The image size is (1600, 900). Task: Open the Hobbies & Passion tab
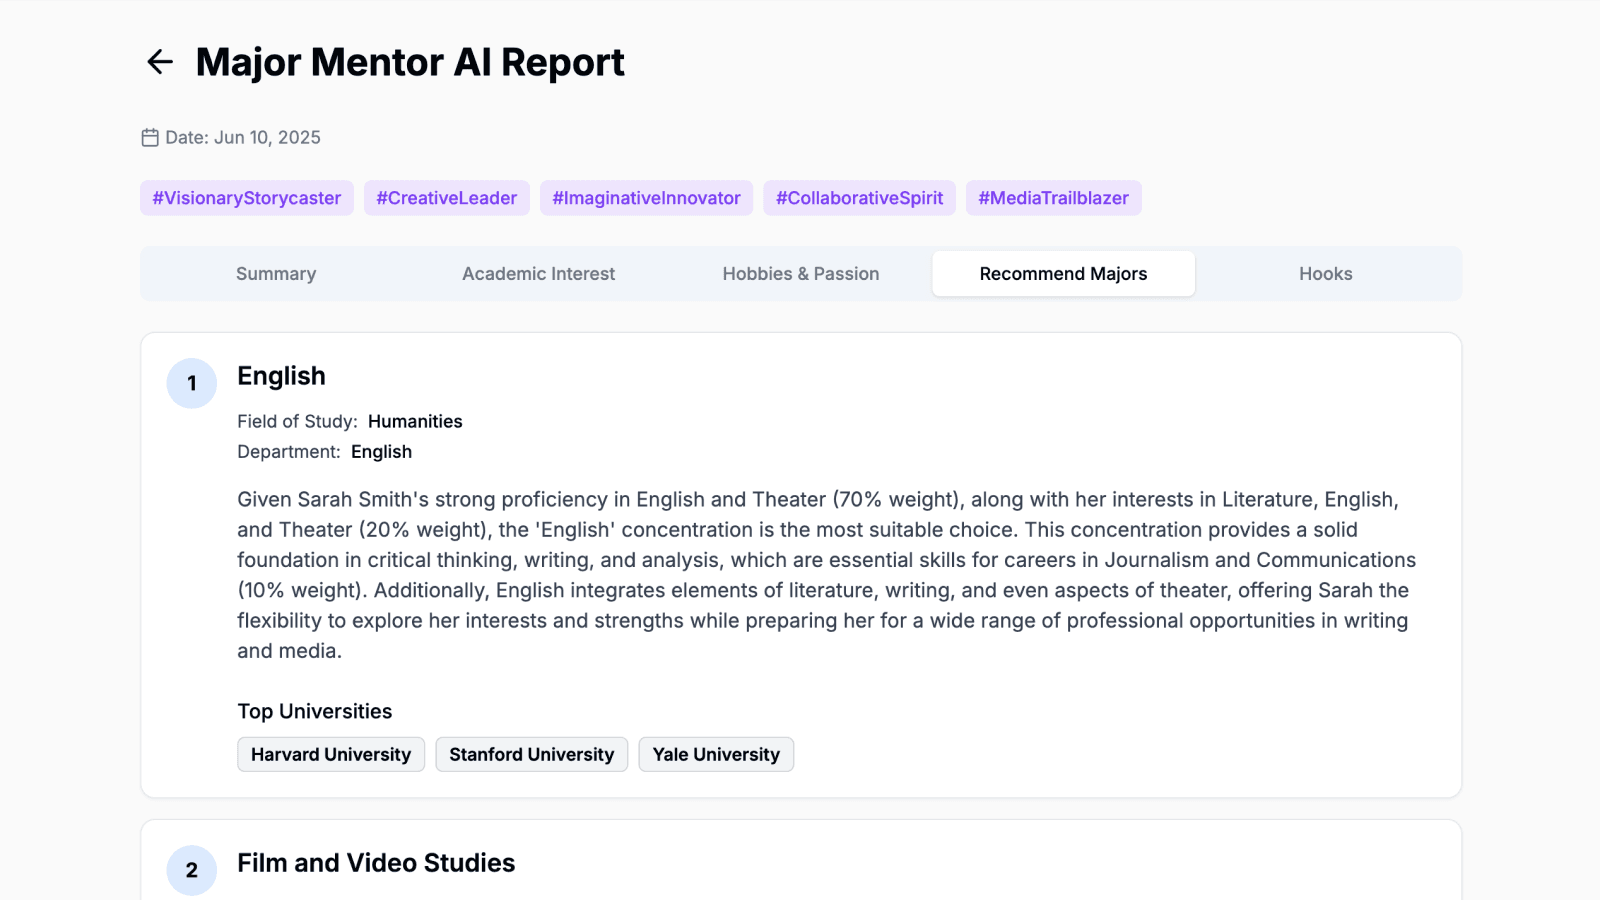click(x=801, y=274)
